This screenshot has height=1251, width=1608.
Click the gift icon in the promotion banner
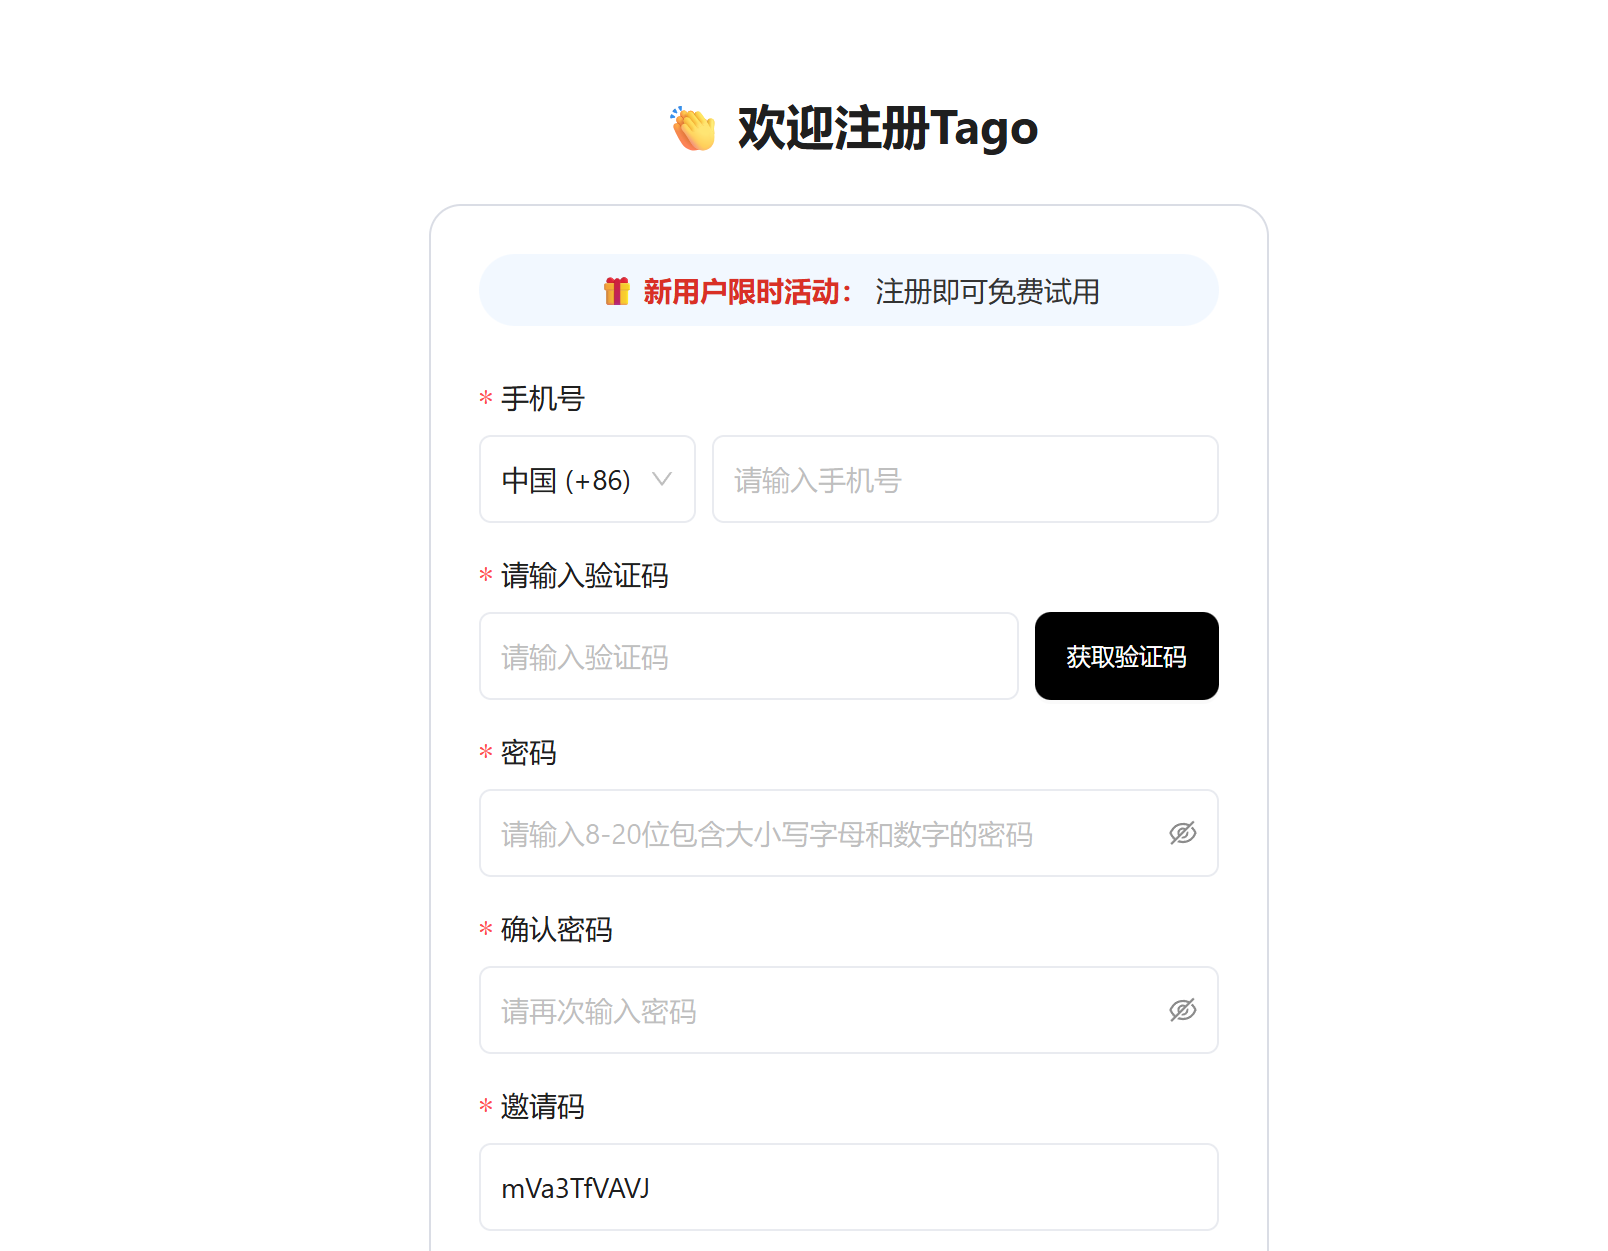point(617,291)
